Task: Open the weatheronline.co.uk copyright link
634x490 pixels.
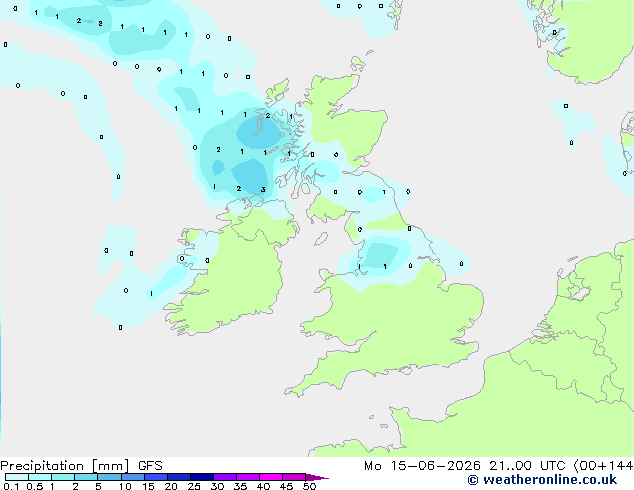Action: click(x=542, y=480)
